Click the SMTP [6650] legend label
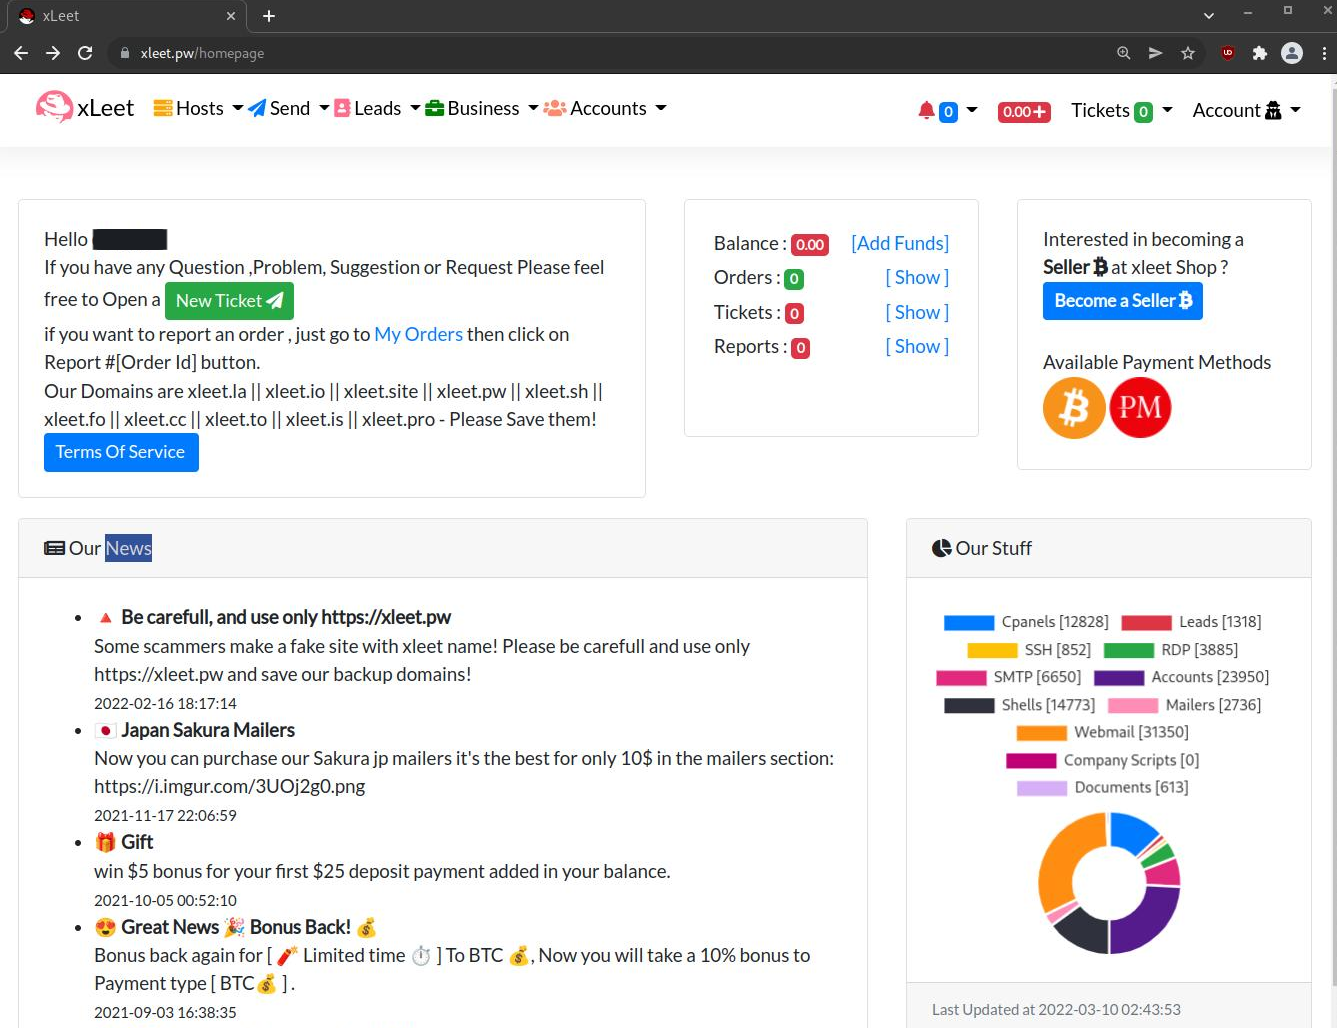Image resolution: width=1337 pixels, height=1028 pixels. click(x=1037, y=677)
